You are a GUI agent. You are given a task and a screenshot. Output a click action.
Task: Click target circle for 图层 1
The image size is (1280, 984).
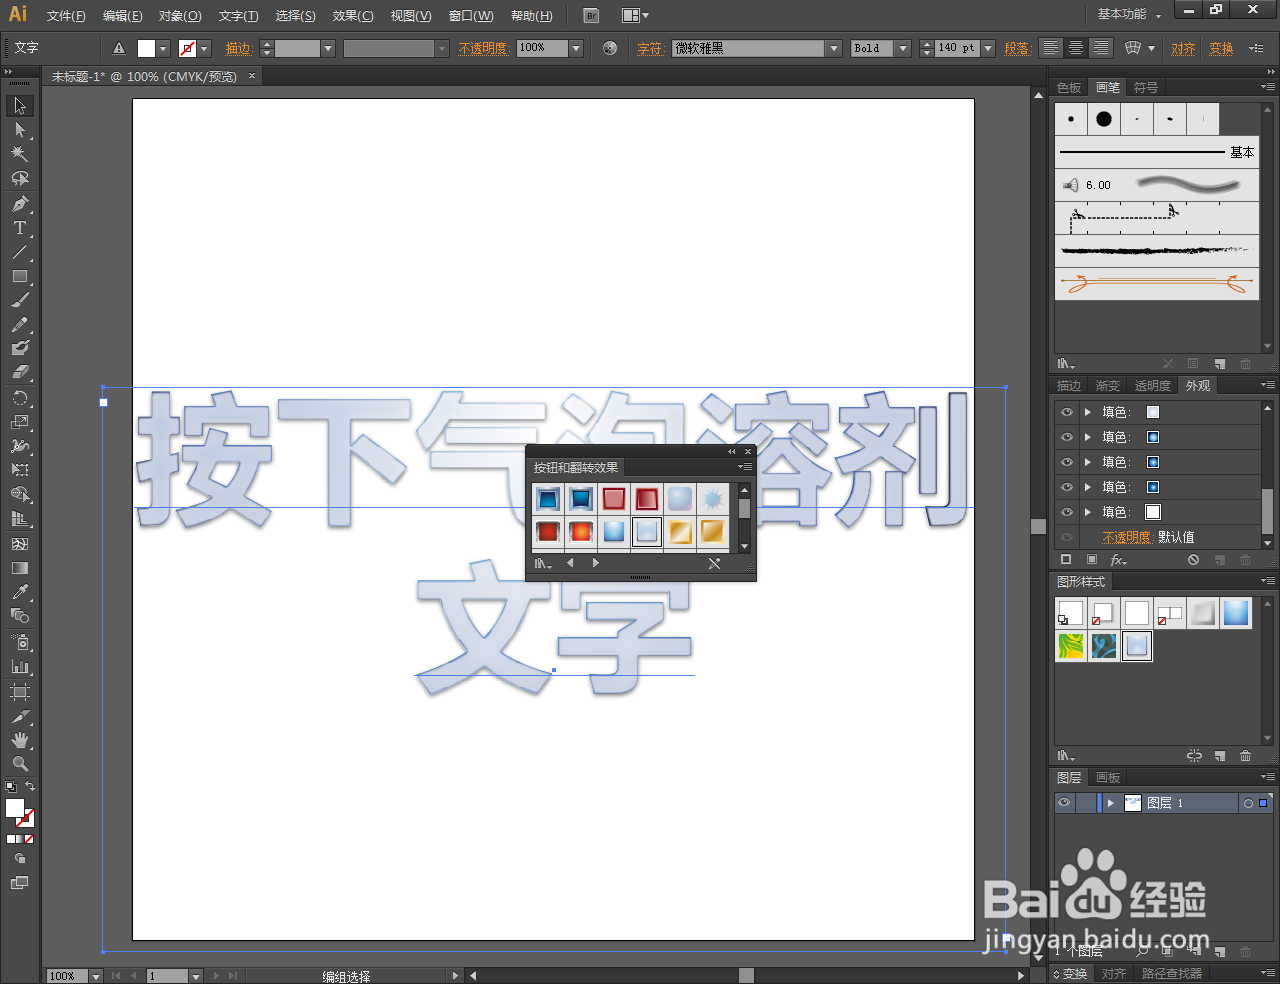tap(1248, 803)
